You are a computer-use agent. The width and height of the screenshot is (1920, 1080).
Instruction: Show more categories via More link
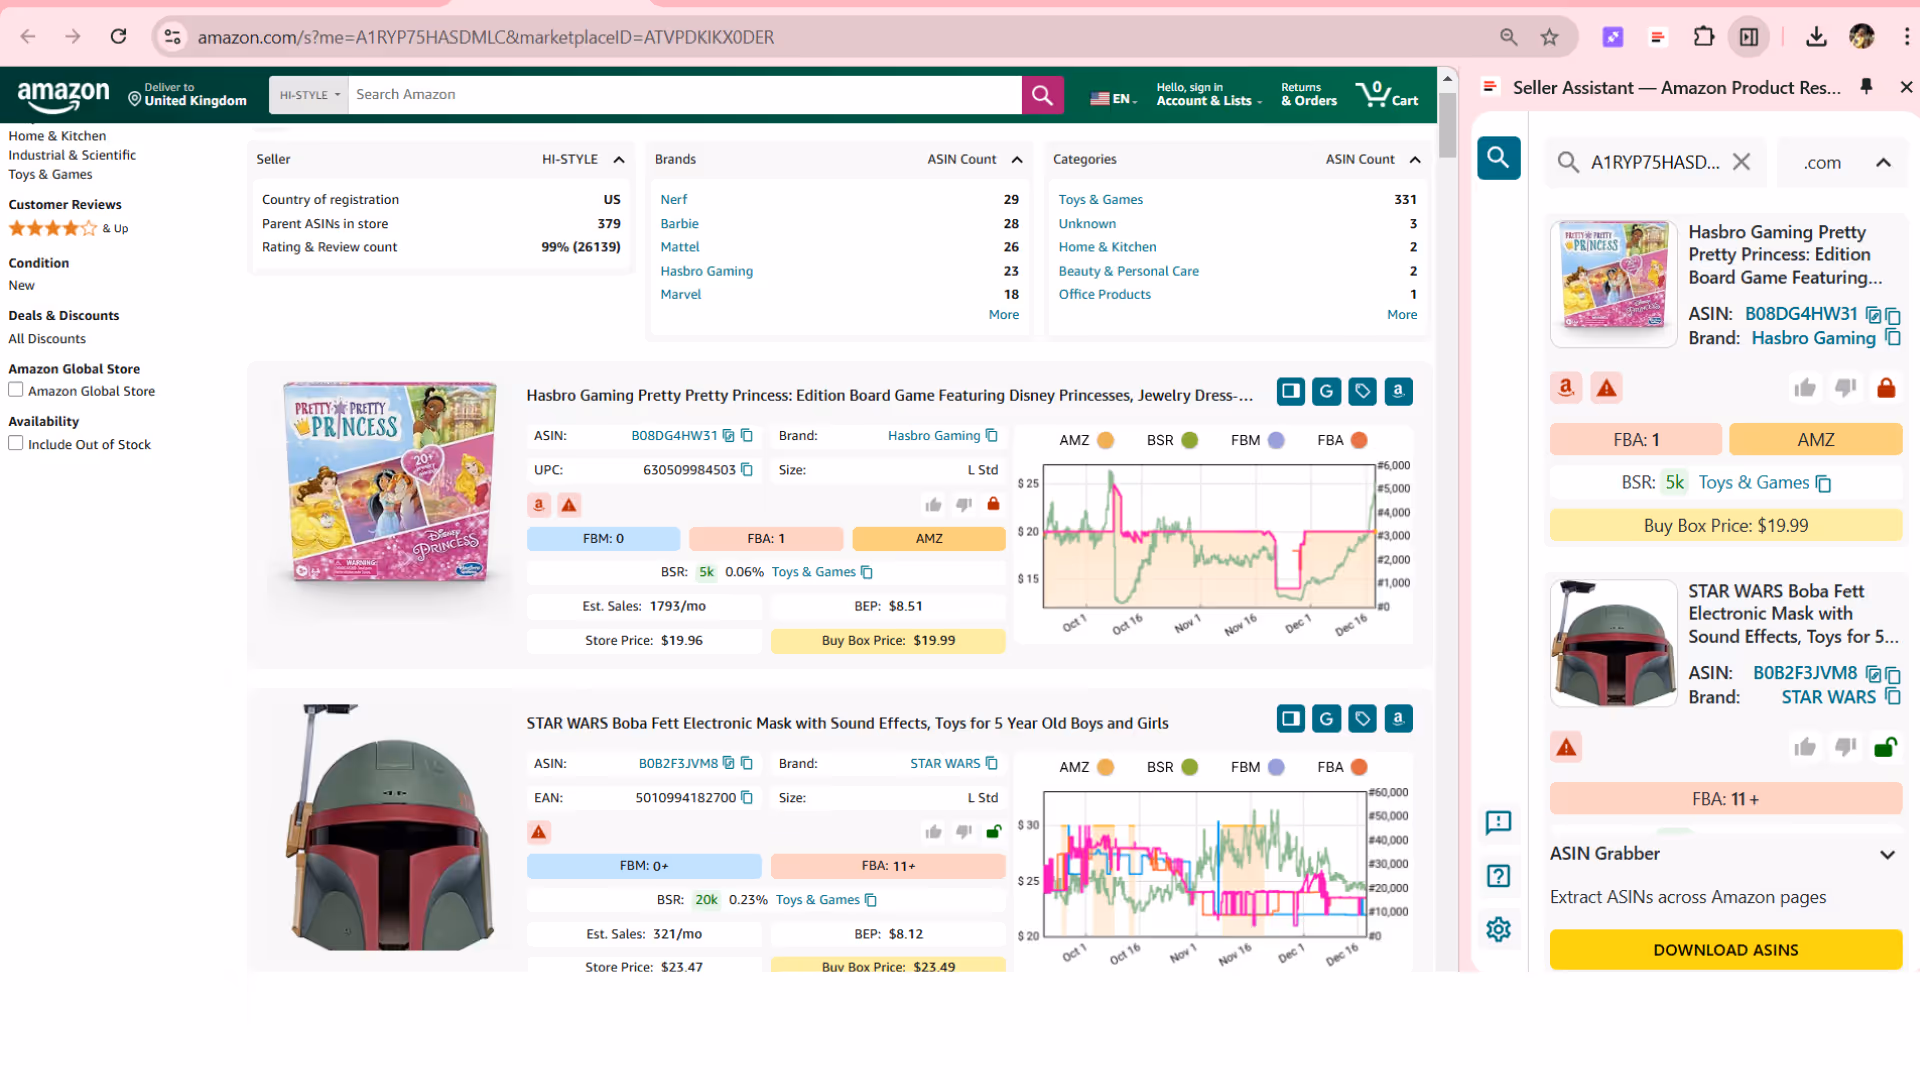click(1401, 315)
